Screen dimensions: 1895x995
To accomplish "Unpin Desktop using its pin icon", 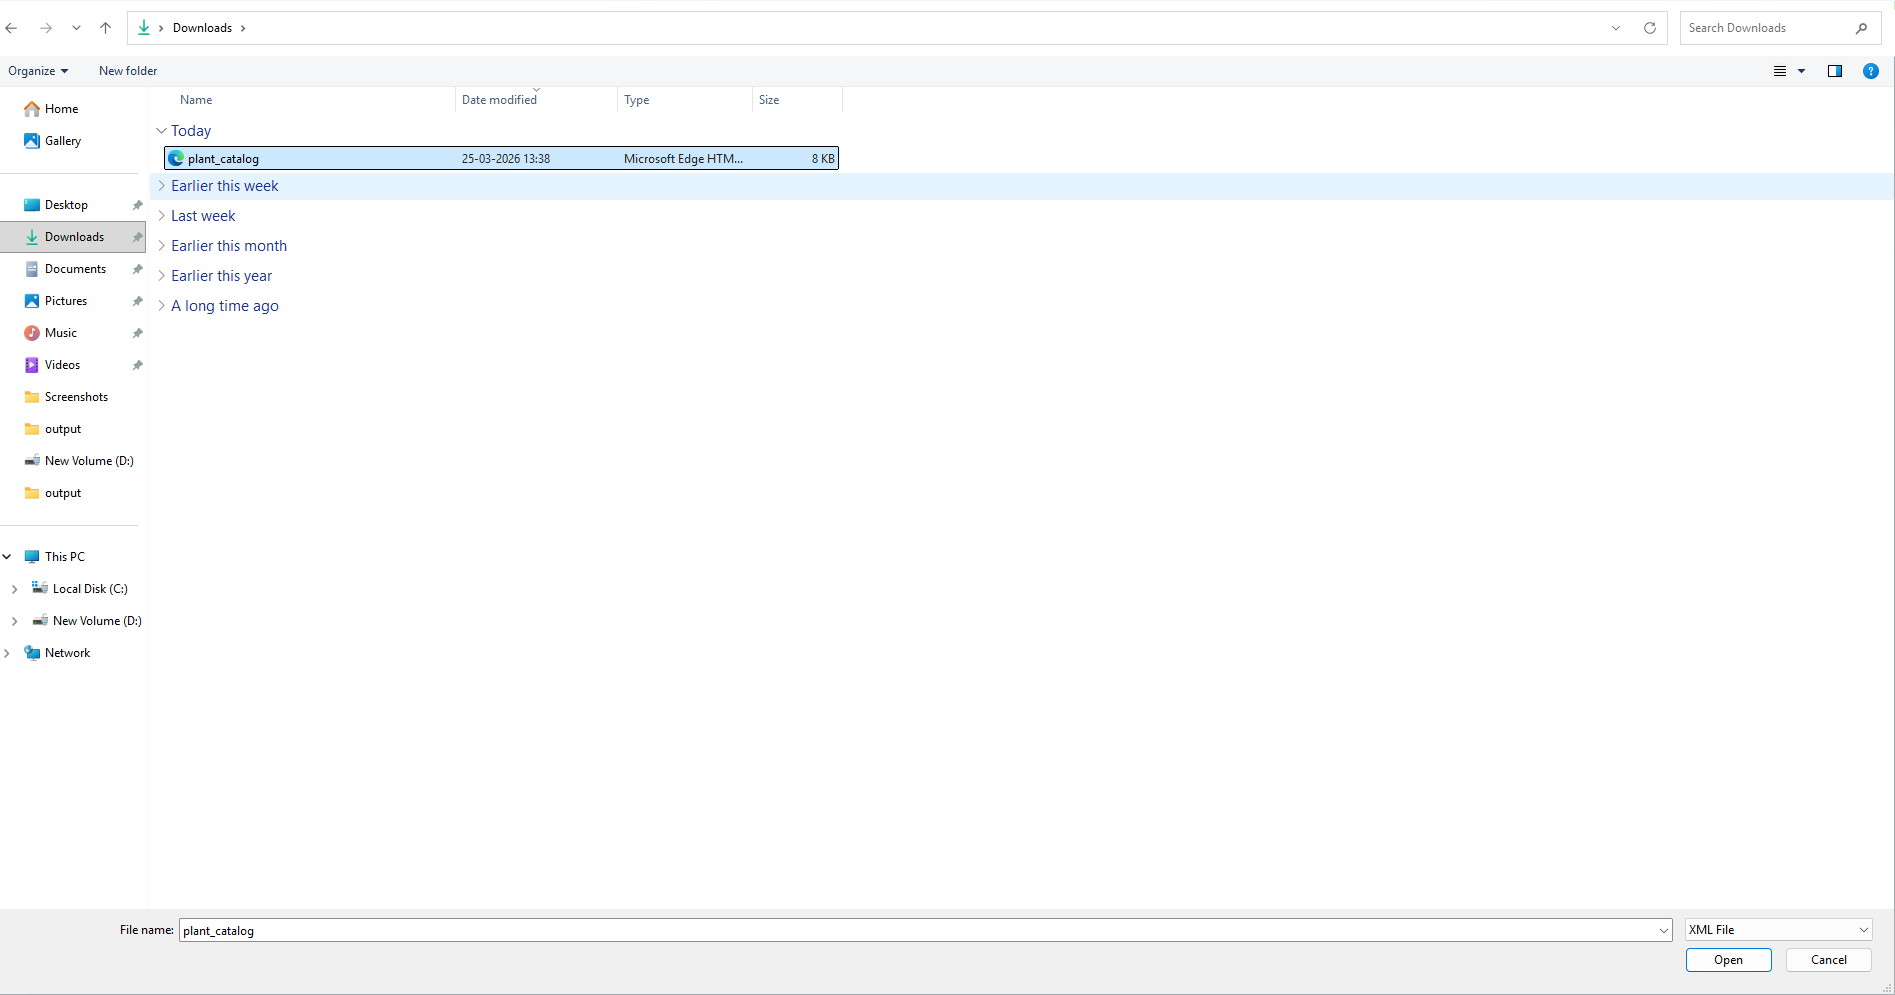I will 137,205.
